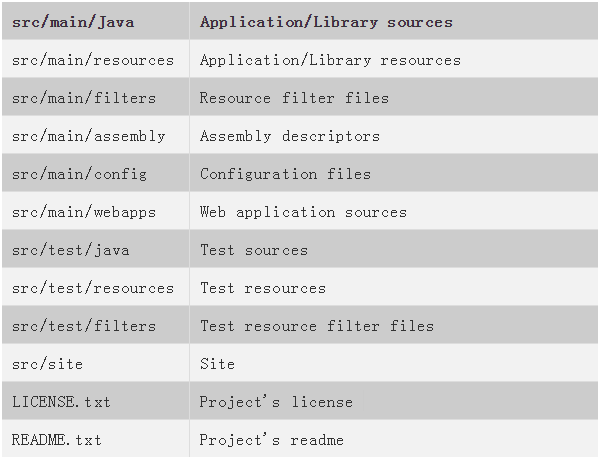Click the src/test/java entry
Viewport: 598px width, 458px height.
[71, 250]
